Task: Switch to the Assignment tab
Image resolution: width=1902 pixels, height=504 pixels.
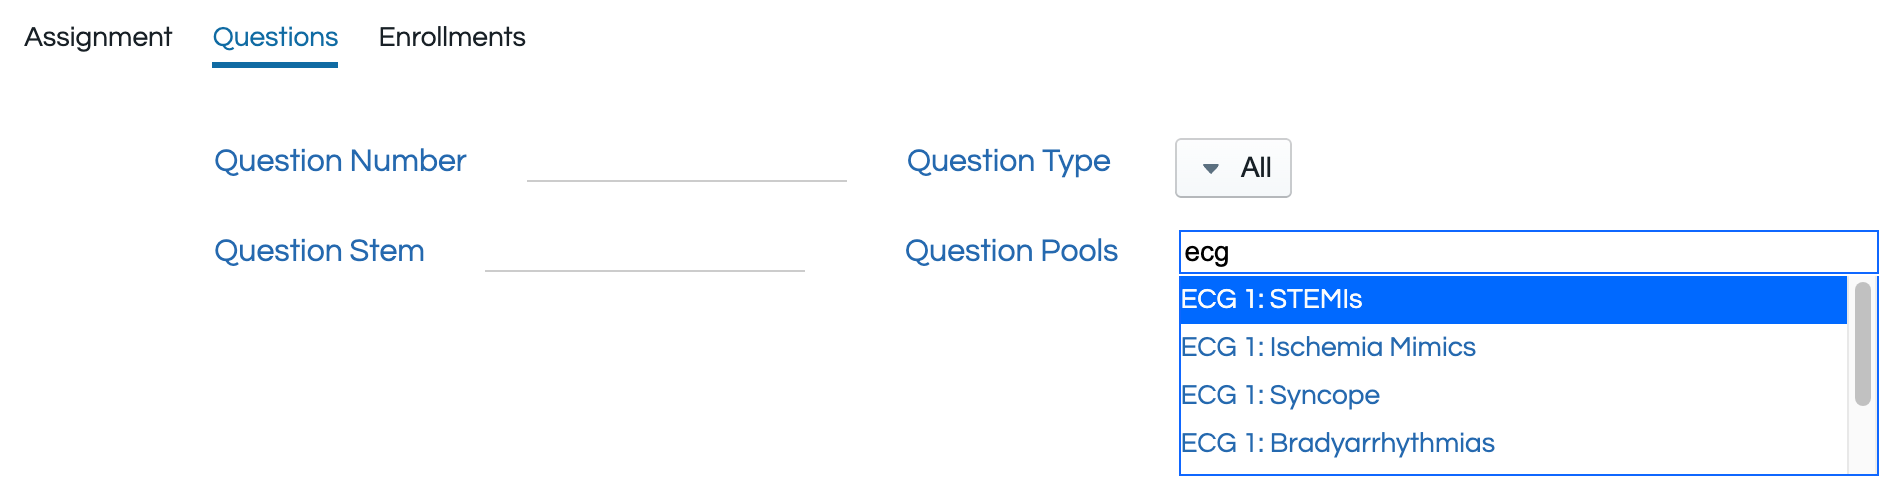Action: tap(98, 37)
